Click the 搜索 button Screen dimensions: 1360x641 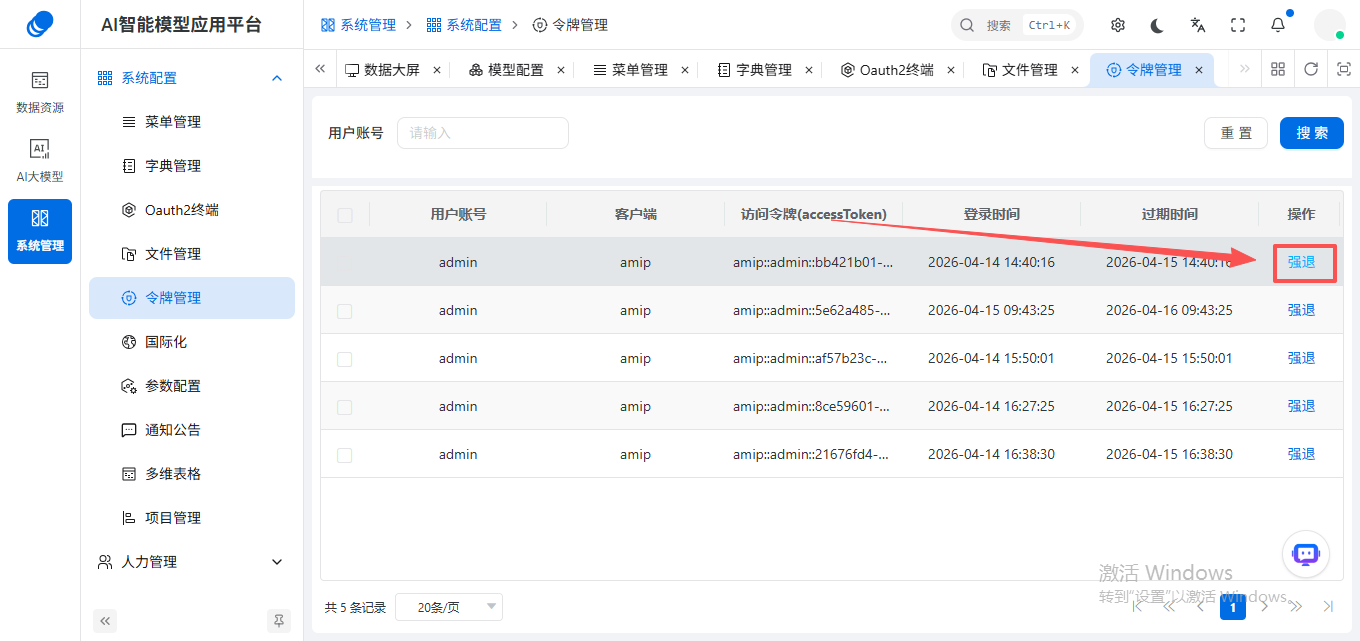point(1312,133)
